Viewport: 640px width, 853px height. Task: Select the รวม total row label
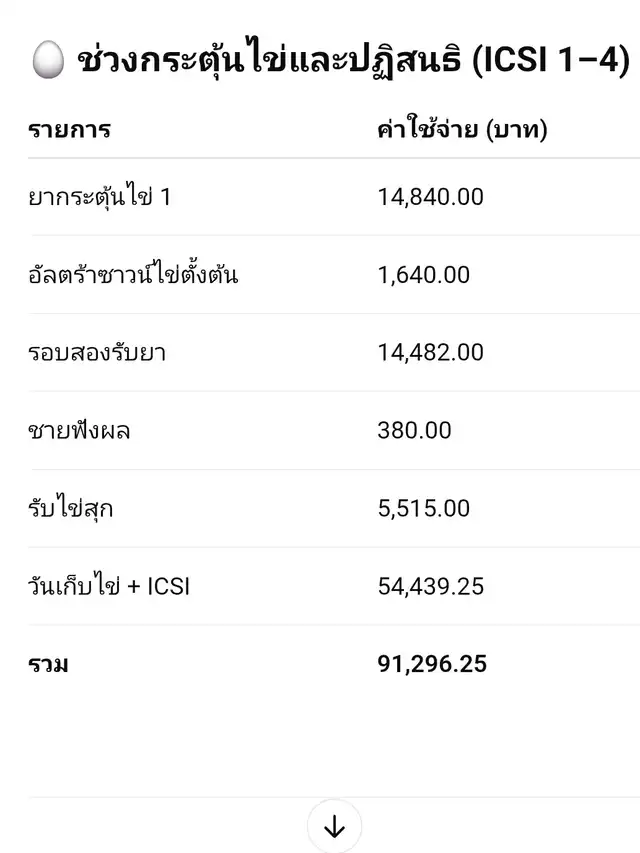coord(48,664)
